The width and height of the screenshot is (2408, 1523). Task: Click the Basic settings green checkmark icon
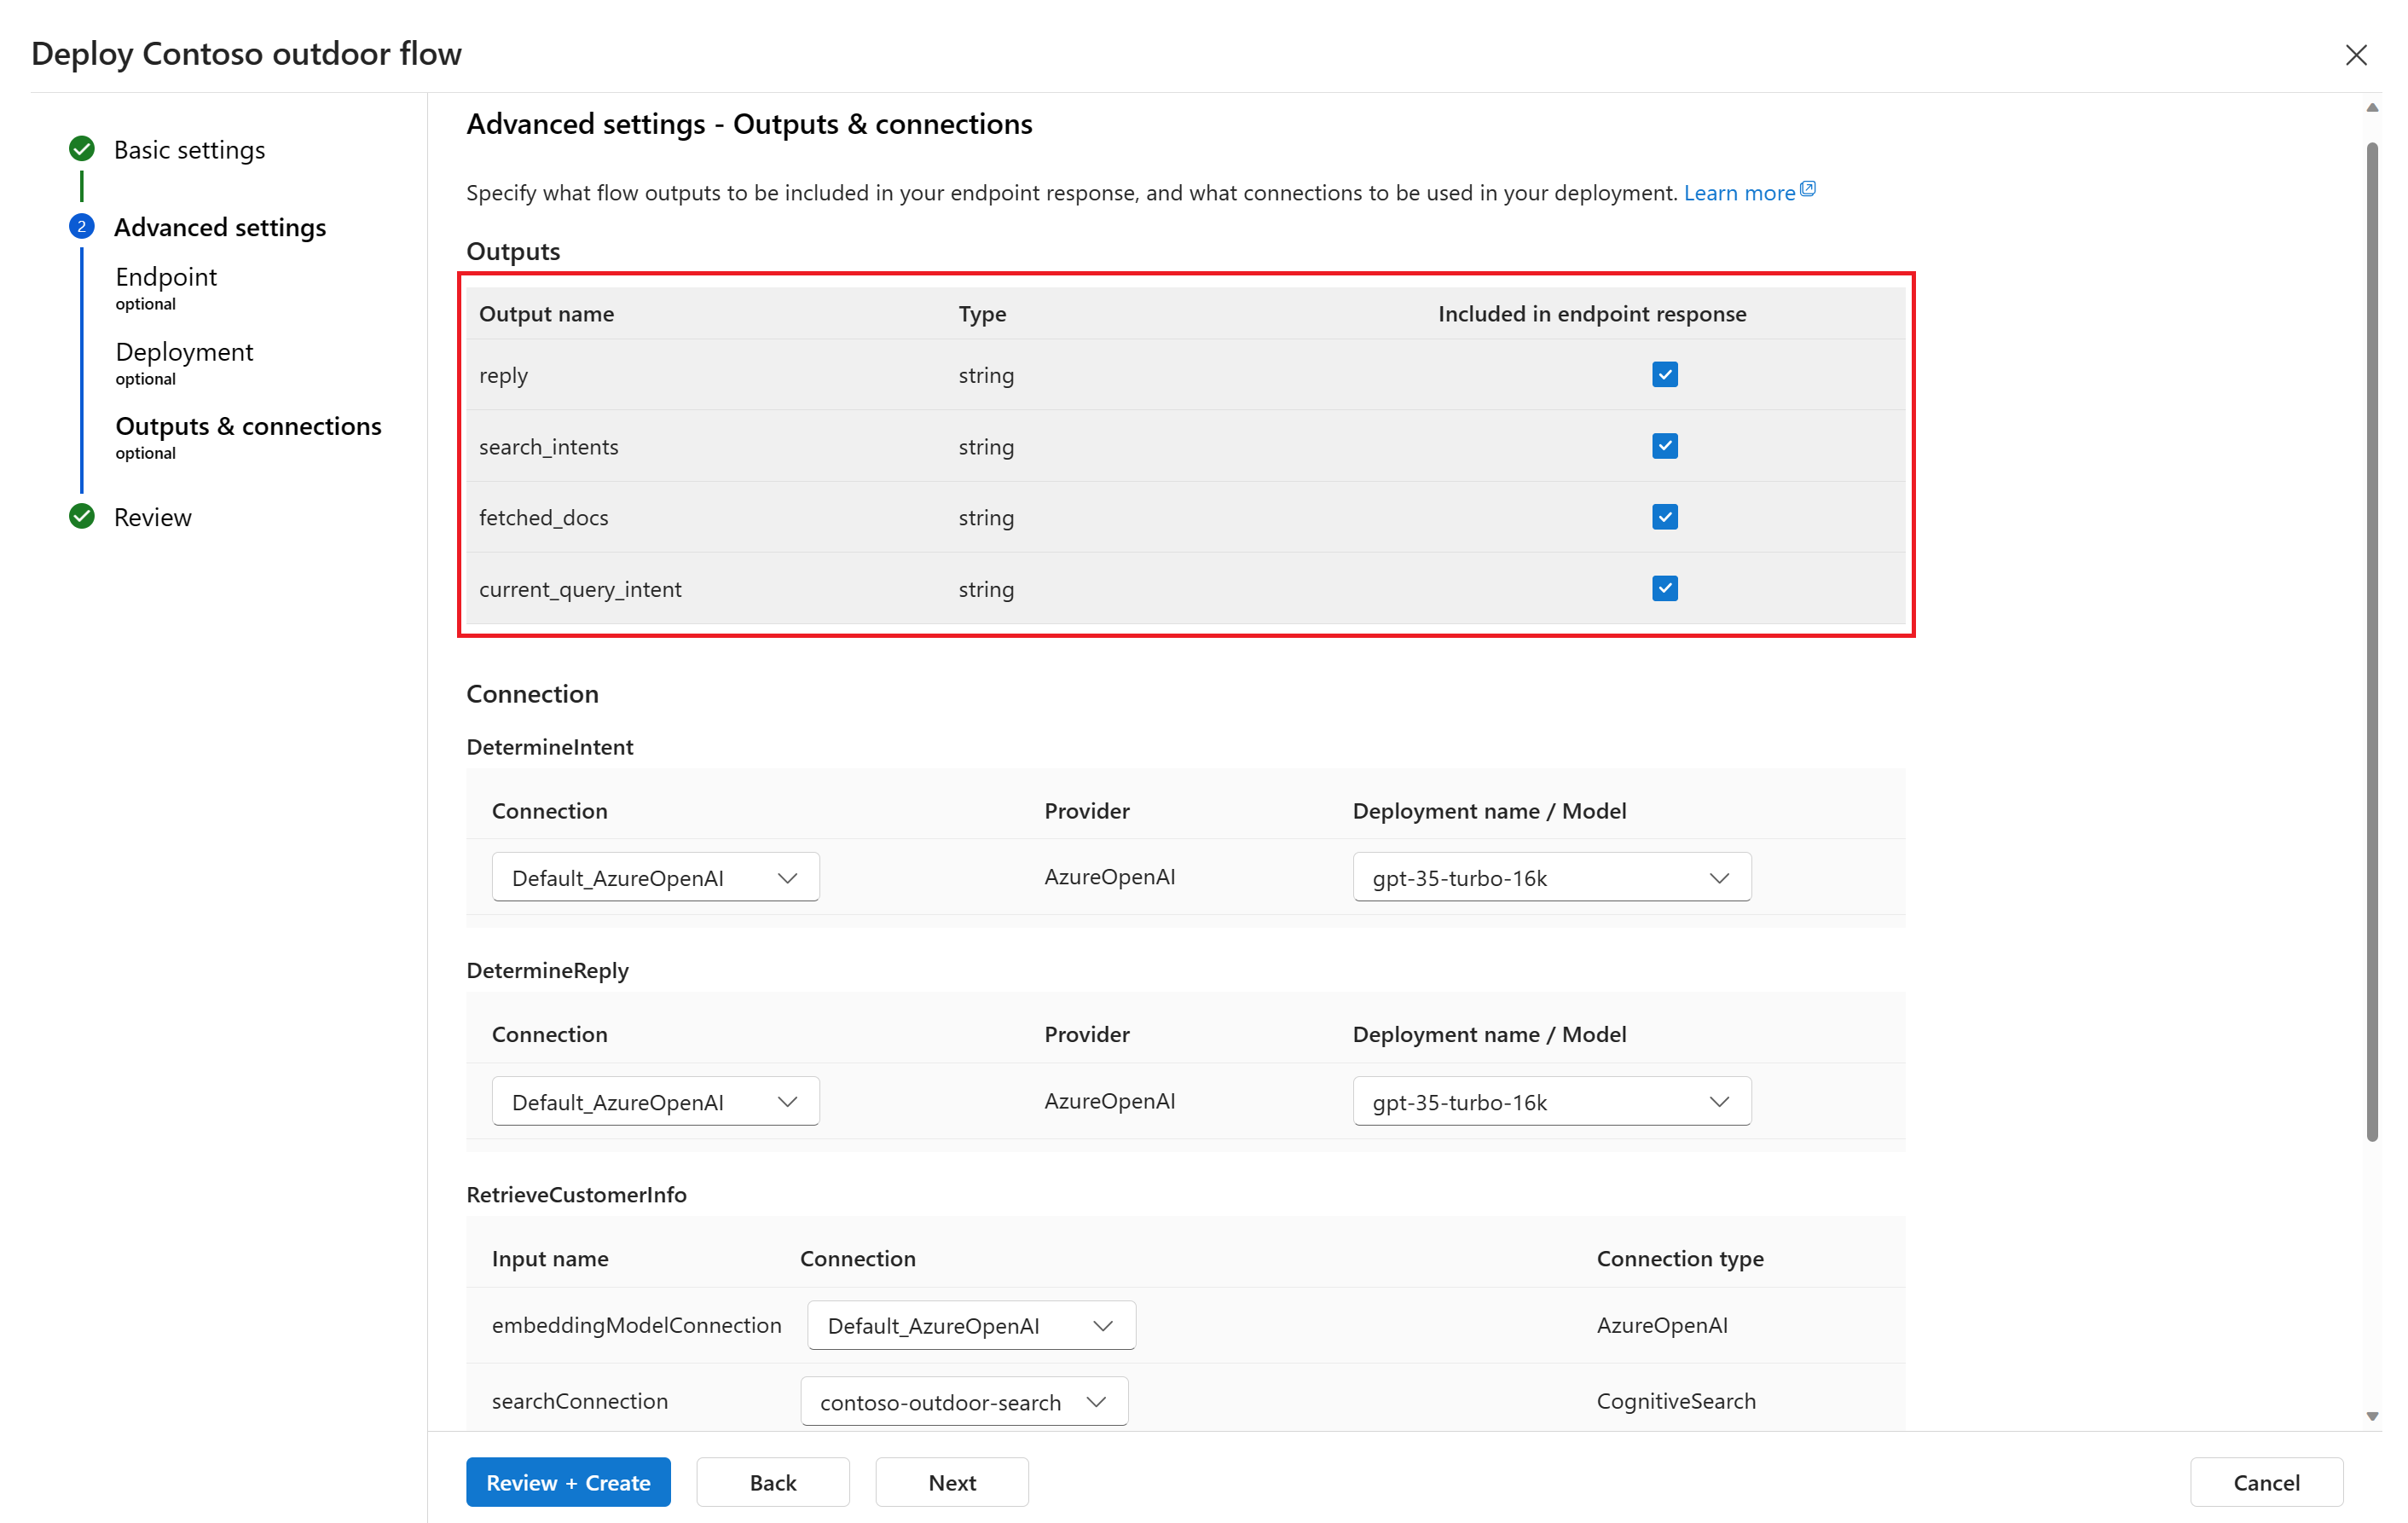click(x=82, y=149)
